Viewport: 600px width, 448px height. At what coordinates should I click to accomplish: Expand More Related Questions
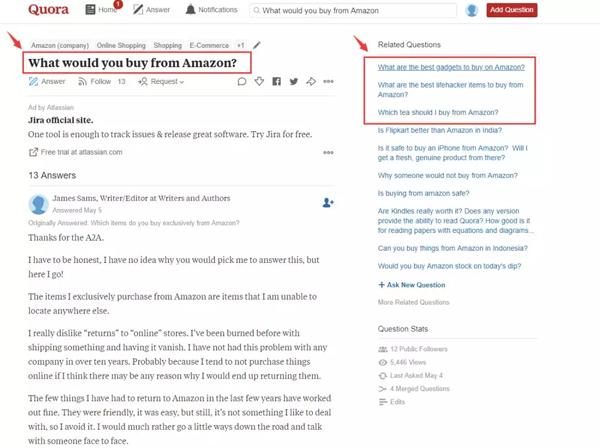[413, 302]
